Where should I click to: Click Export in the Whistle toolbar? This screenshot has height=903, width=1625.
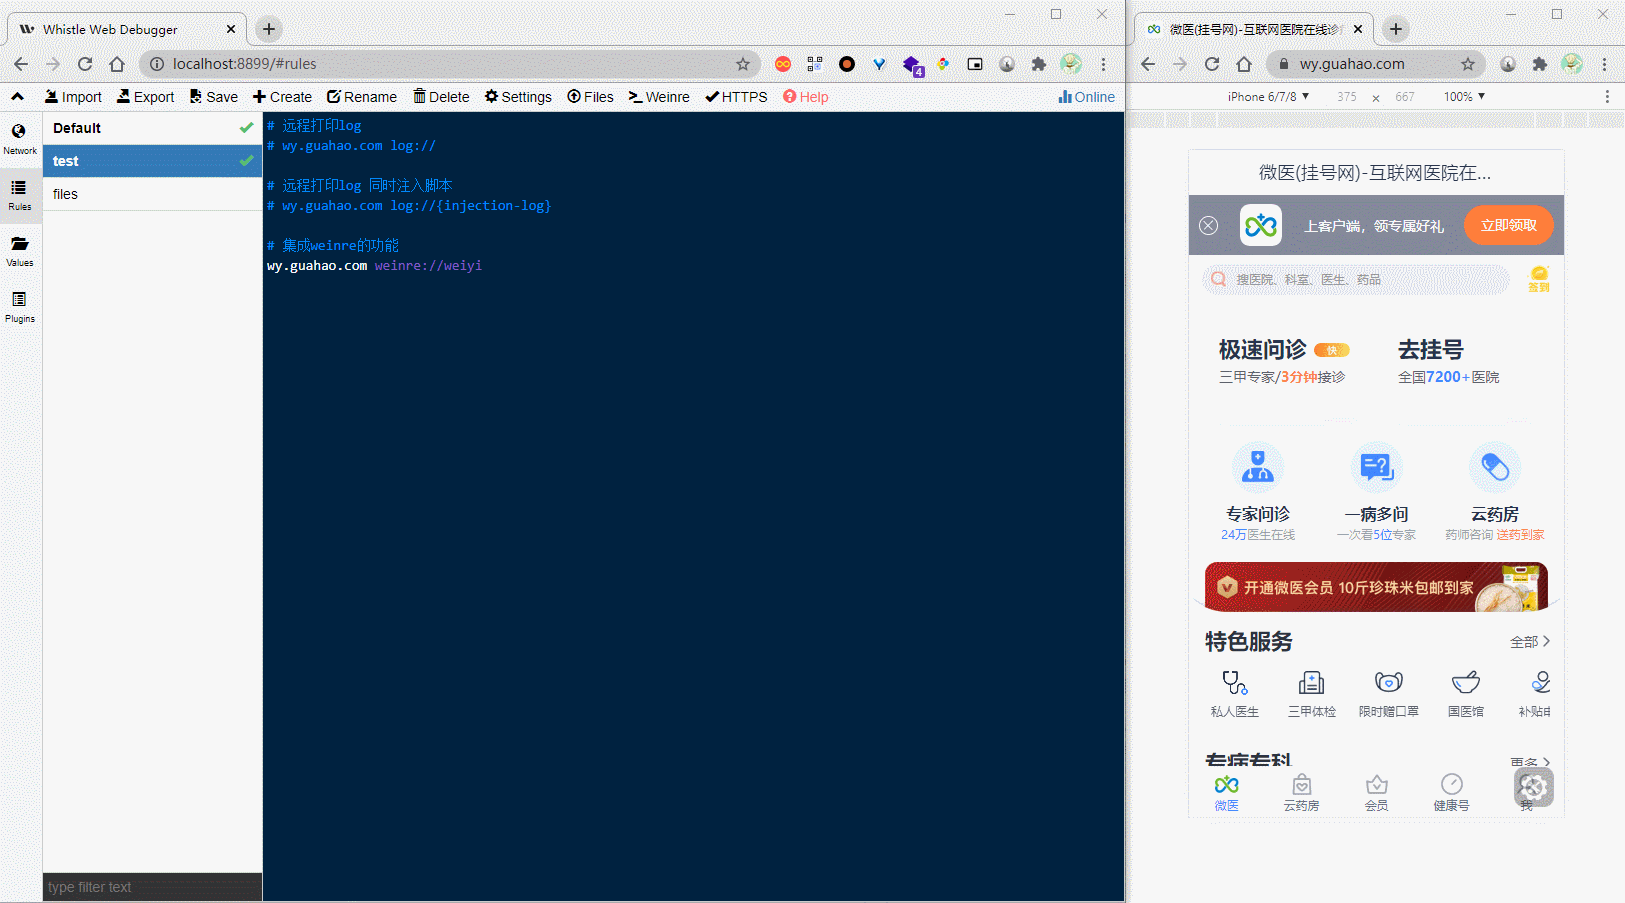tap(145, 97)
